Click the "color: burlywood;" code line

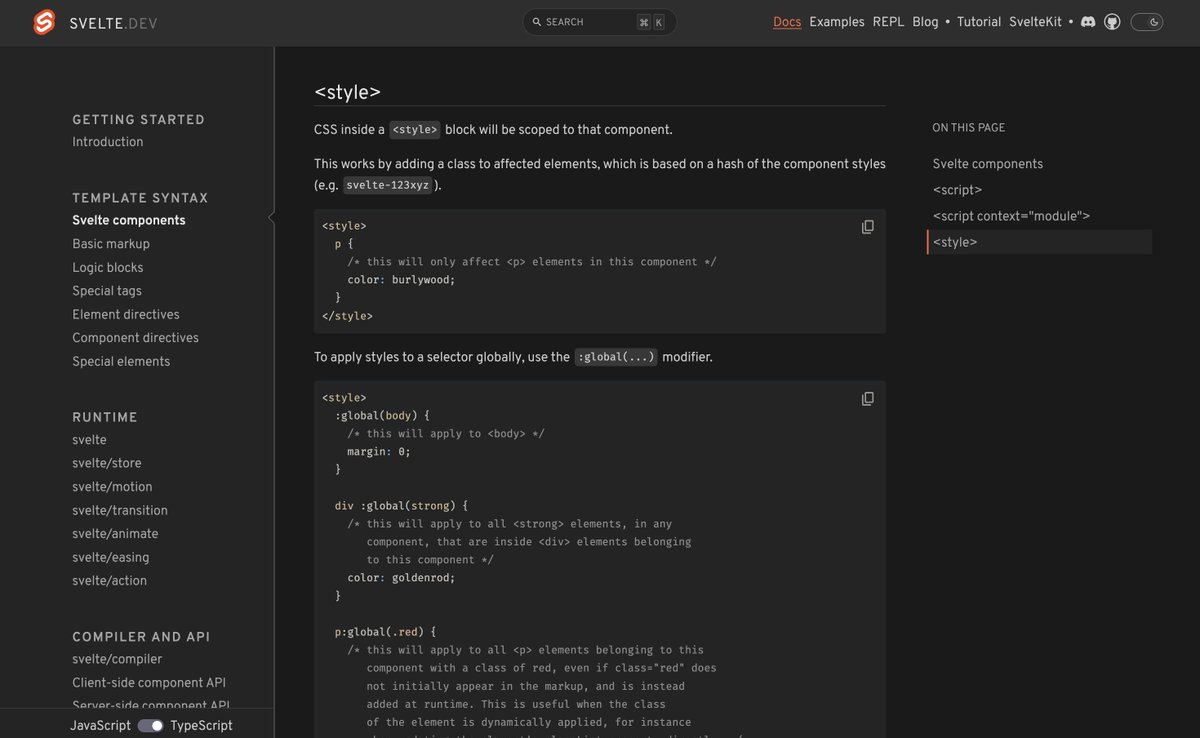[401, 280]
